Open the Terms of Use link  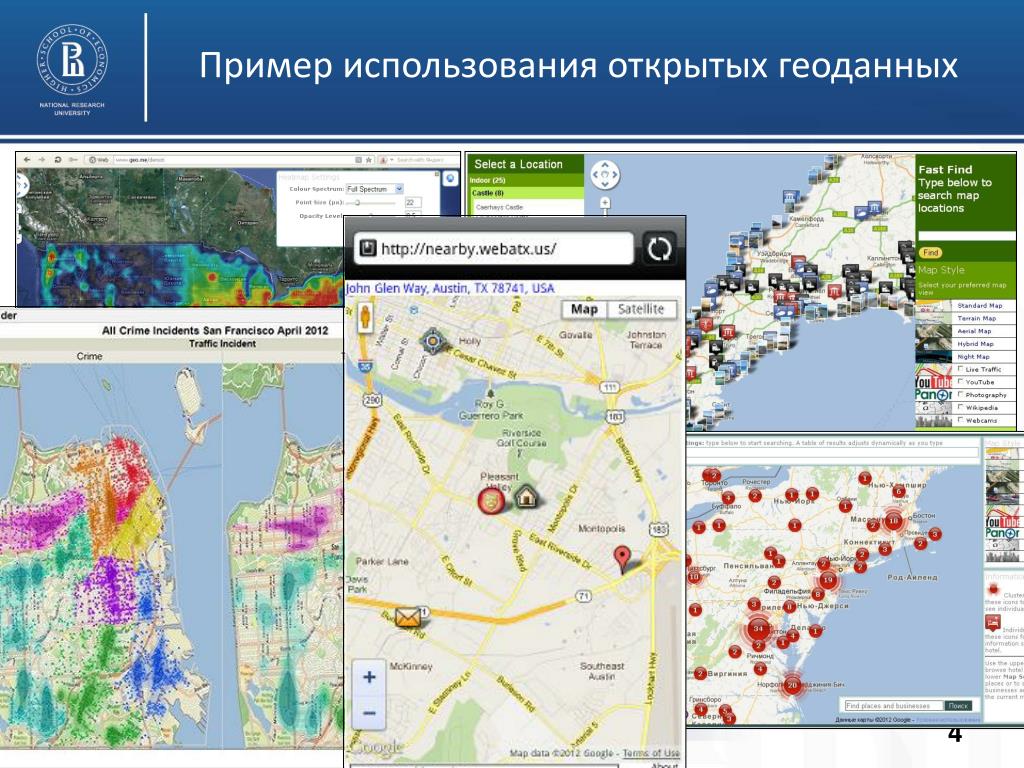[x=650, y=753]
